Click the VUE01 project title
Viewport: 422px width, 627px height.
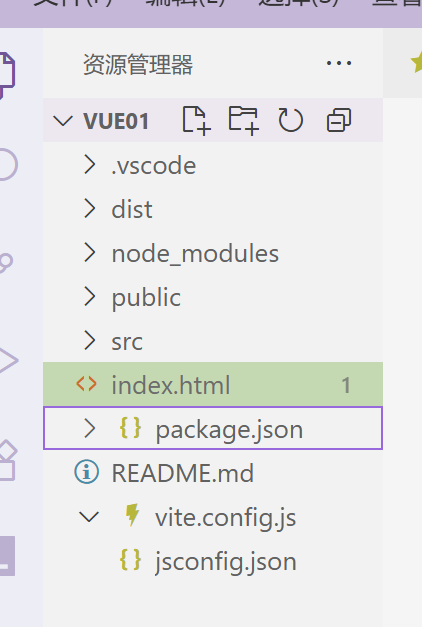coord(116,121)
